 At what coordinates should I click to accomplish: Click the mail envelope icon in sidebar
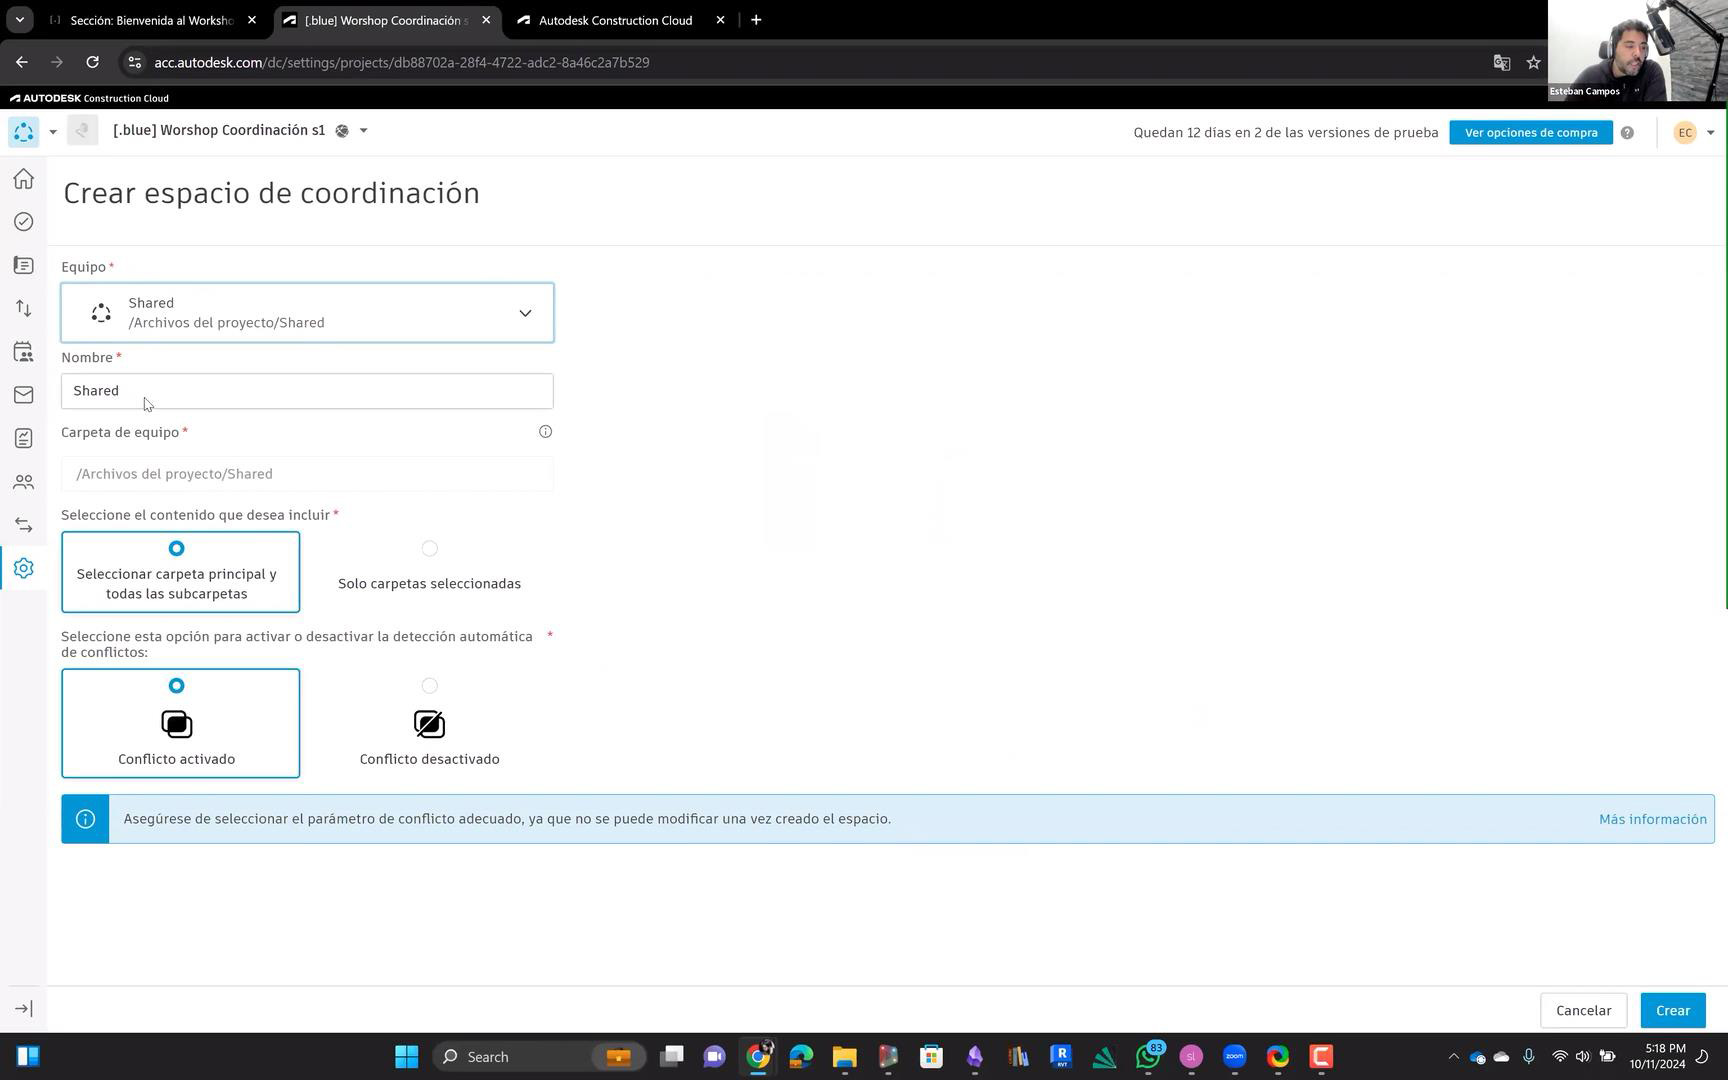[23, 395]
